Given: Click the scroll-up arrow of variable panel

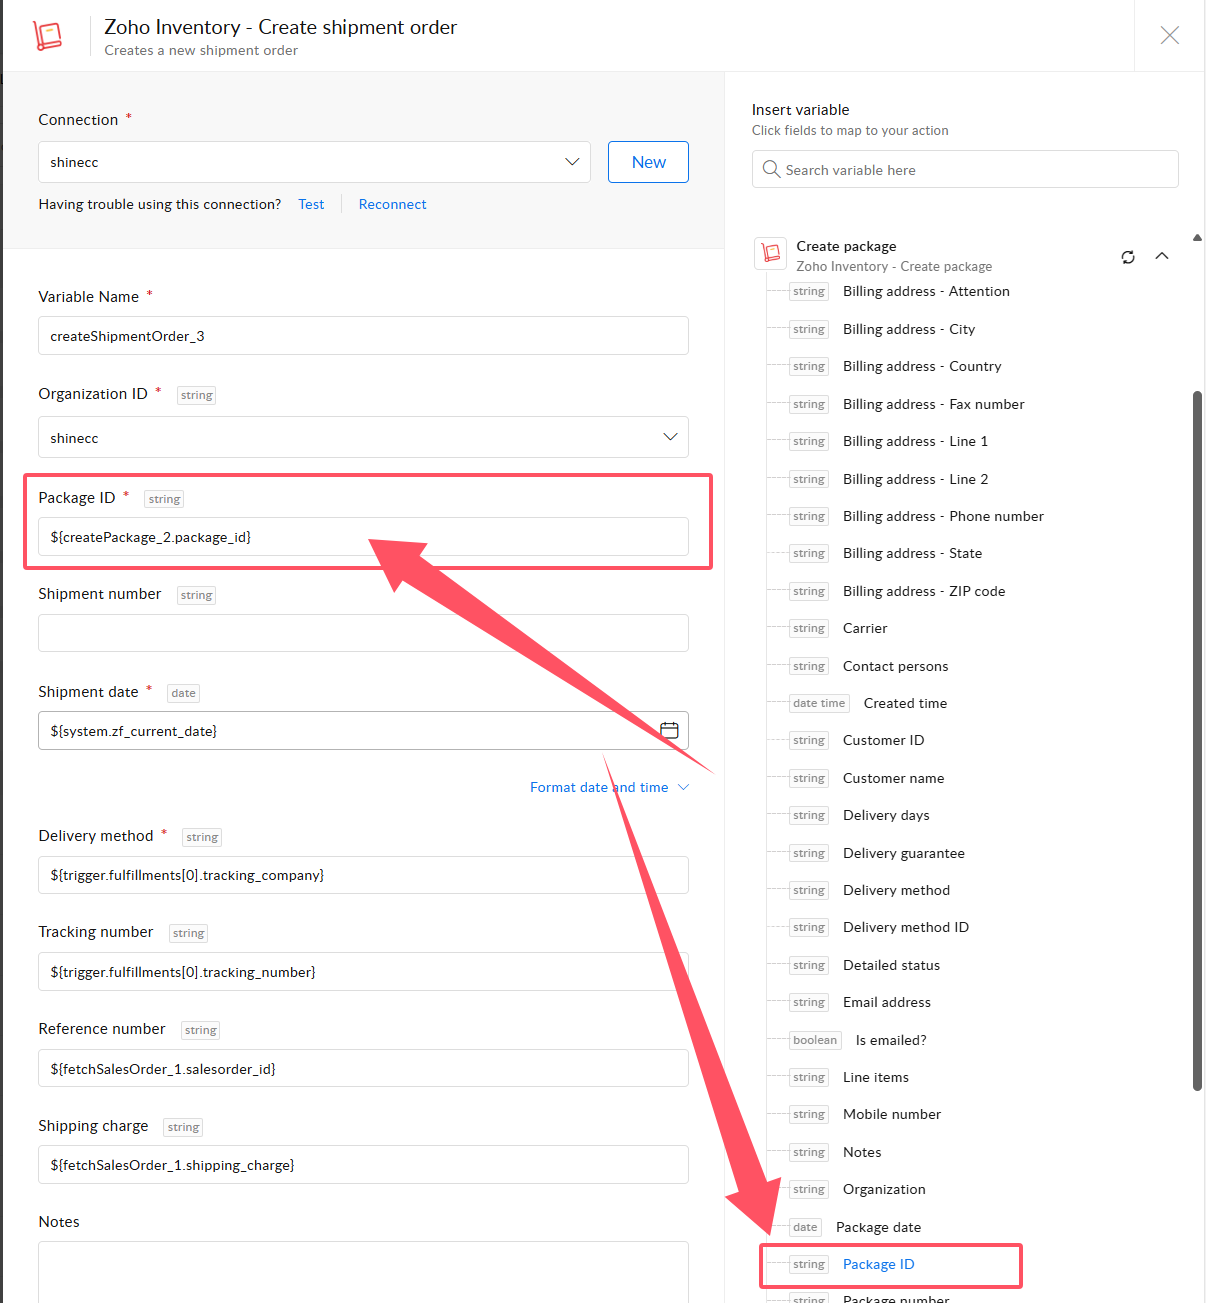Looking at the screenshot, I should pos(1197,238).
